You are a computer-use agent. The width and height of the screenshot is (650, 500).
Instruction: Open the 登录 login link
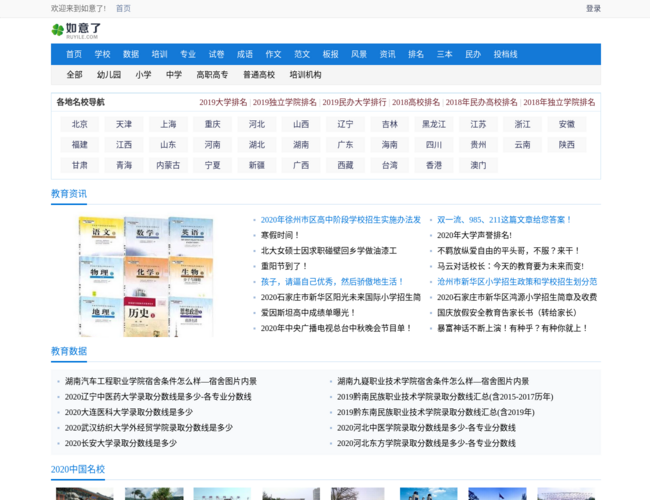coord(593,8)
